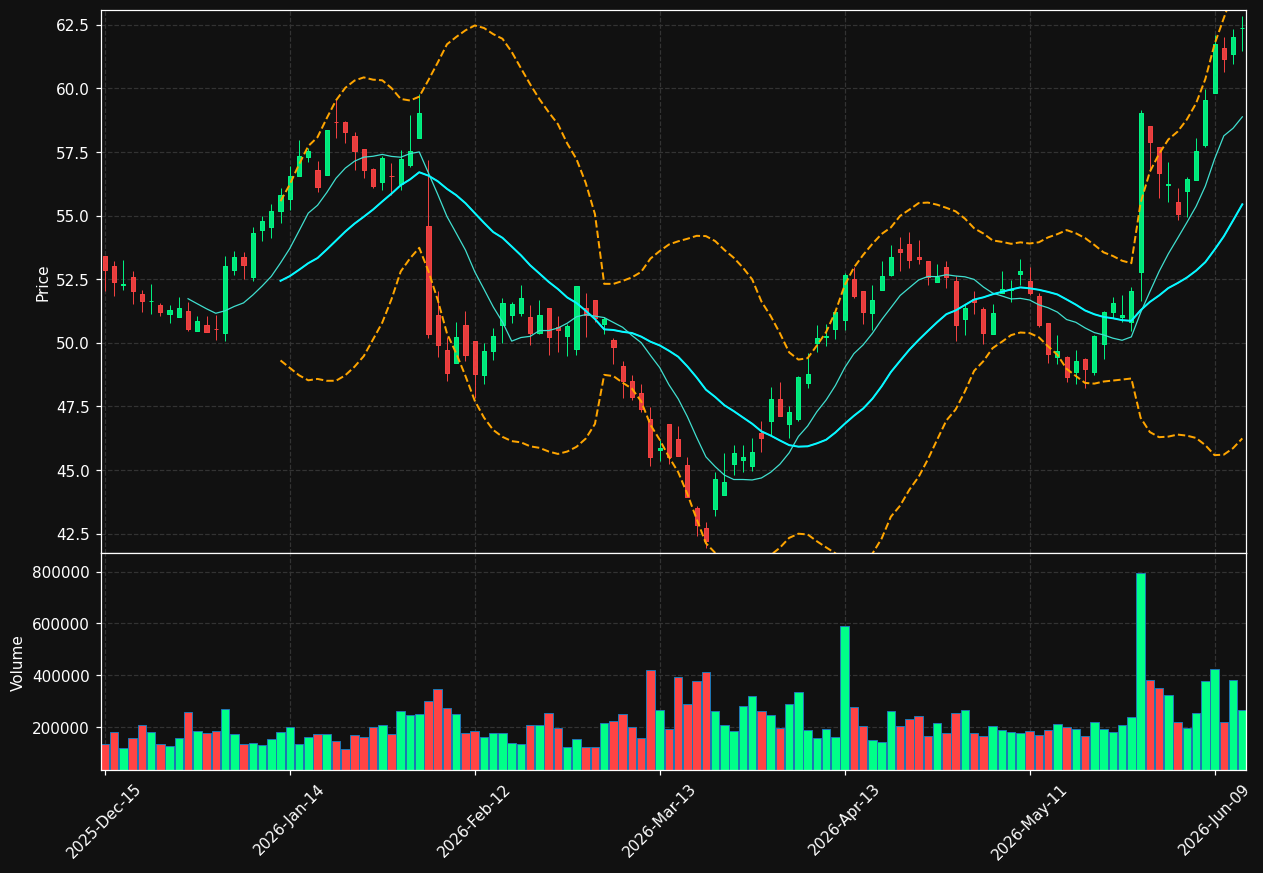Click the 600000 volume tick label

pyautogui.click(x=61, y=624)
